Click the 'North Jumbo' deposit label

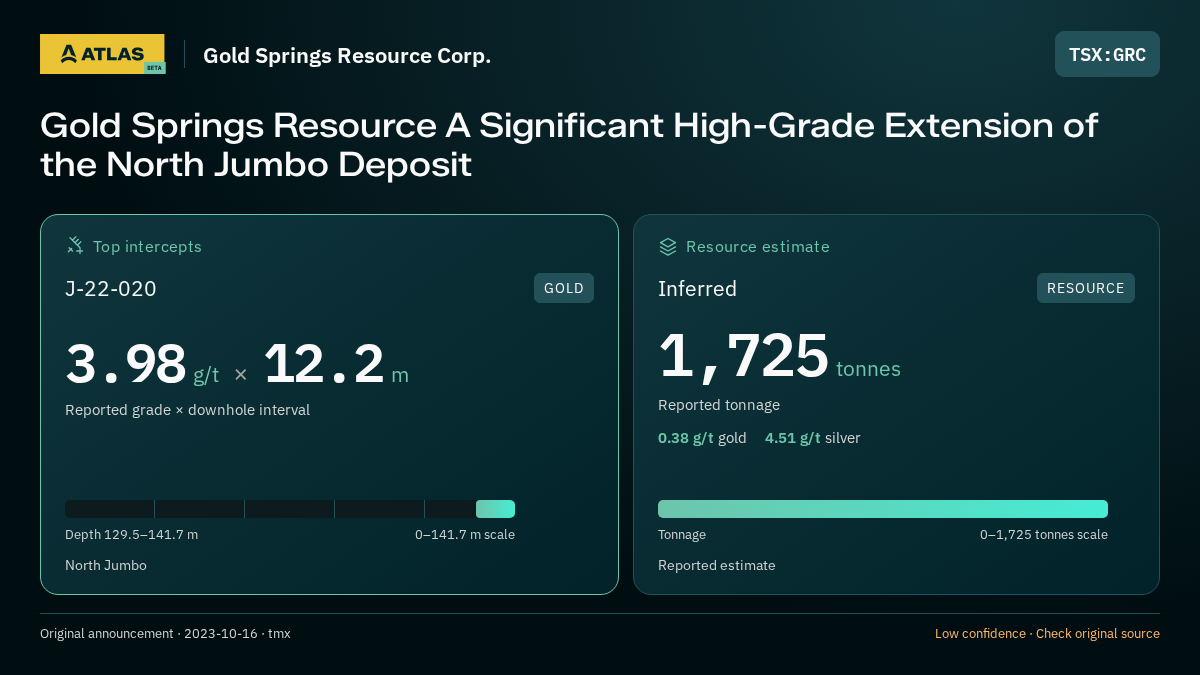(106, 565)
